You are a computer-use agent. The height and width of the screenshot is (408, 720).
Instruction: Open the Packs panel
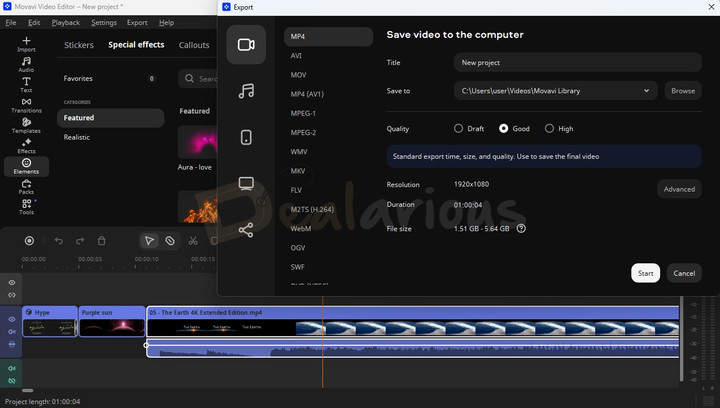pyautogui.click(x=26, y=187)
